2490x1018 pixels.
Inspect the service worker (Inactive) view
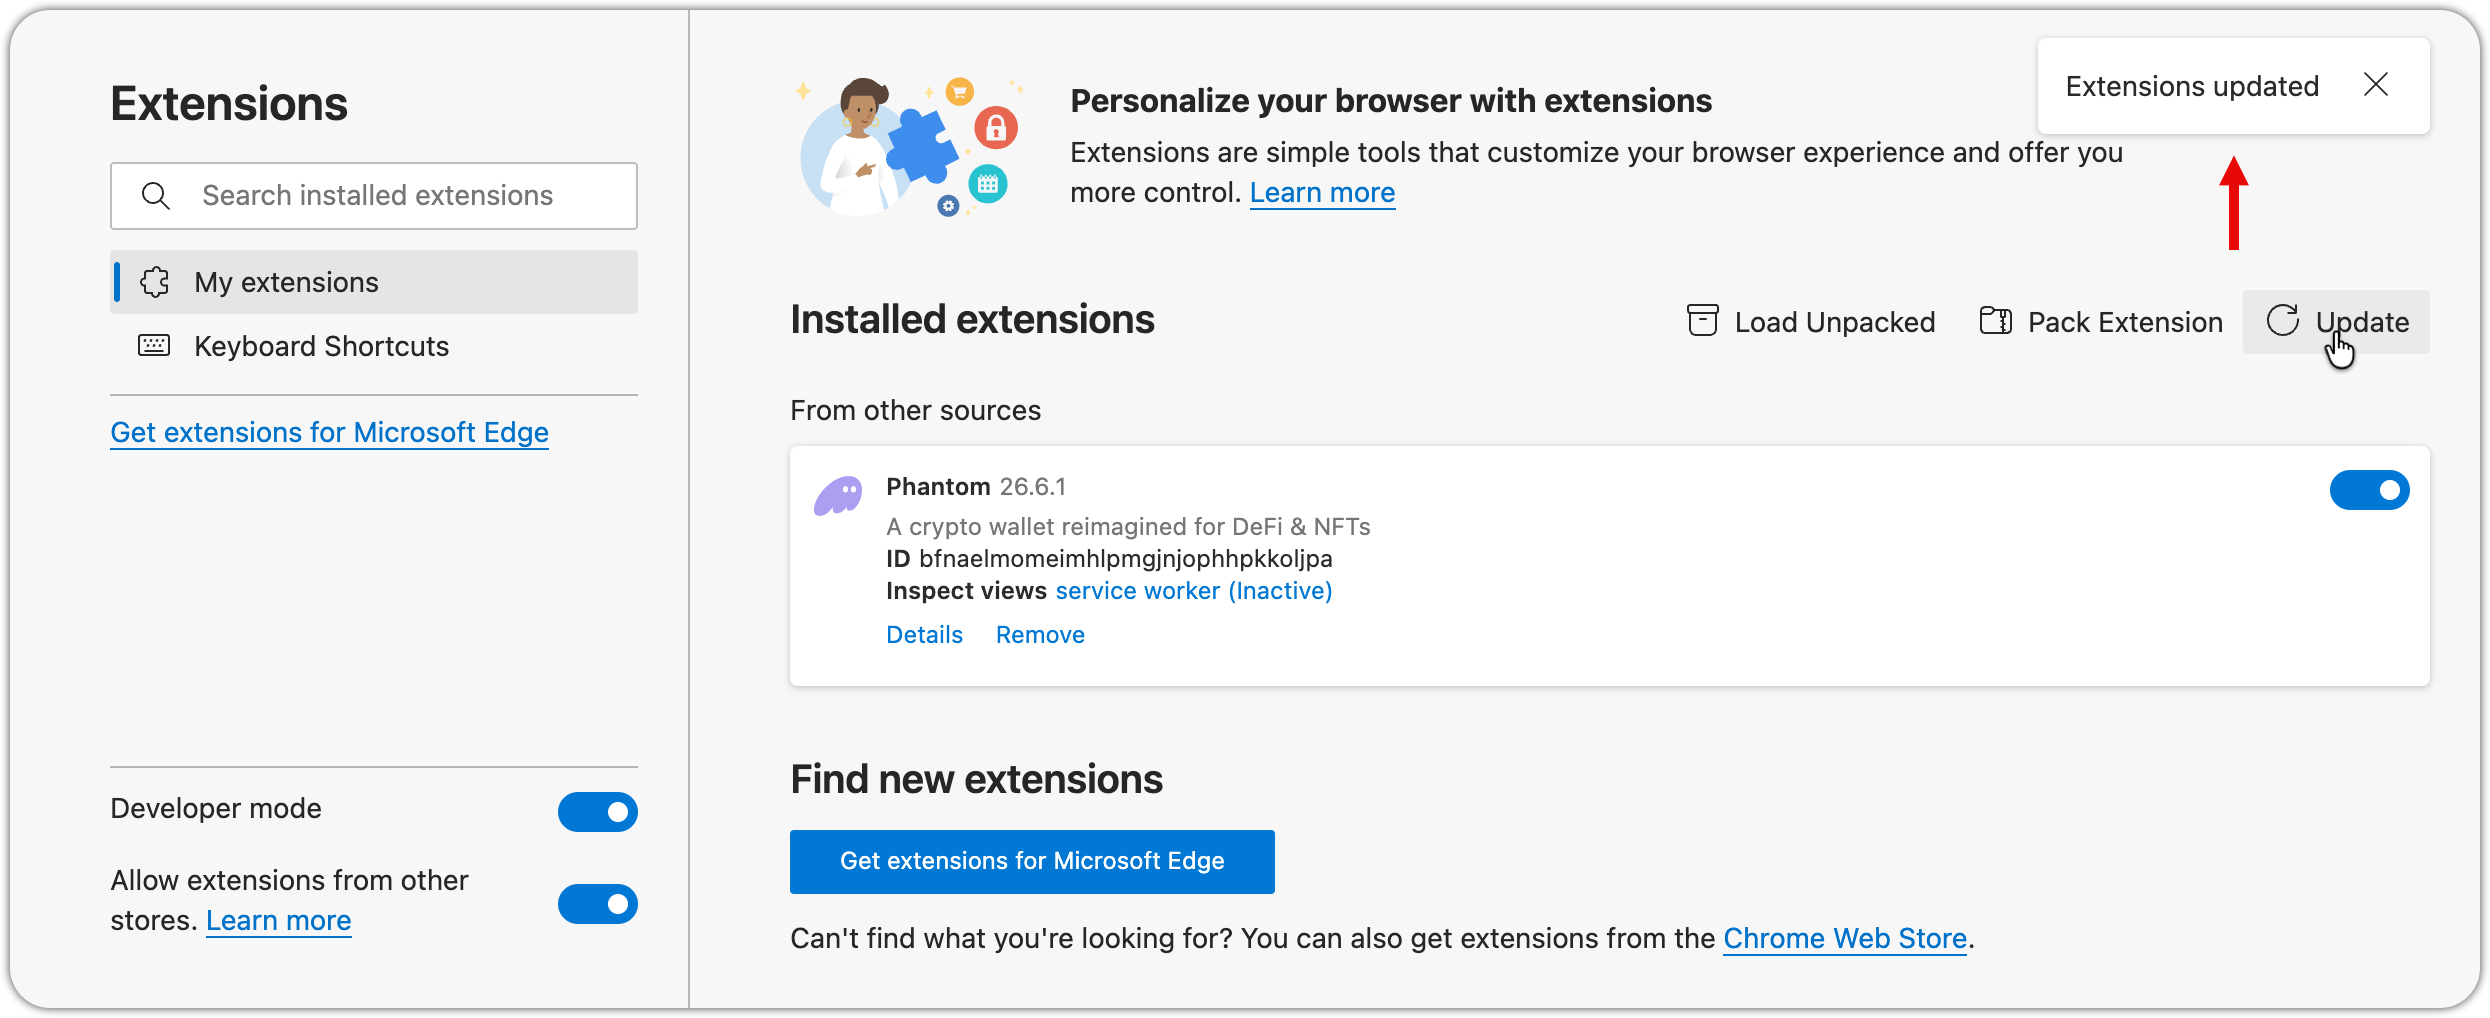[x=1194, y=591]
